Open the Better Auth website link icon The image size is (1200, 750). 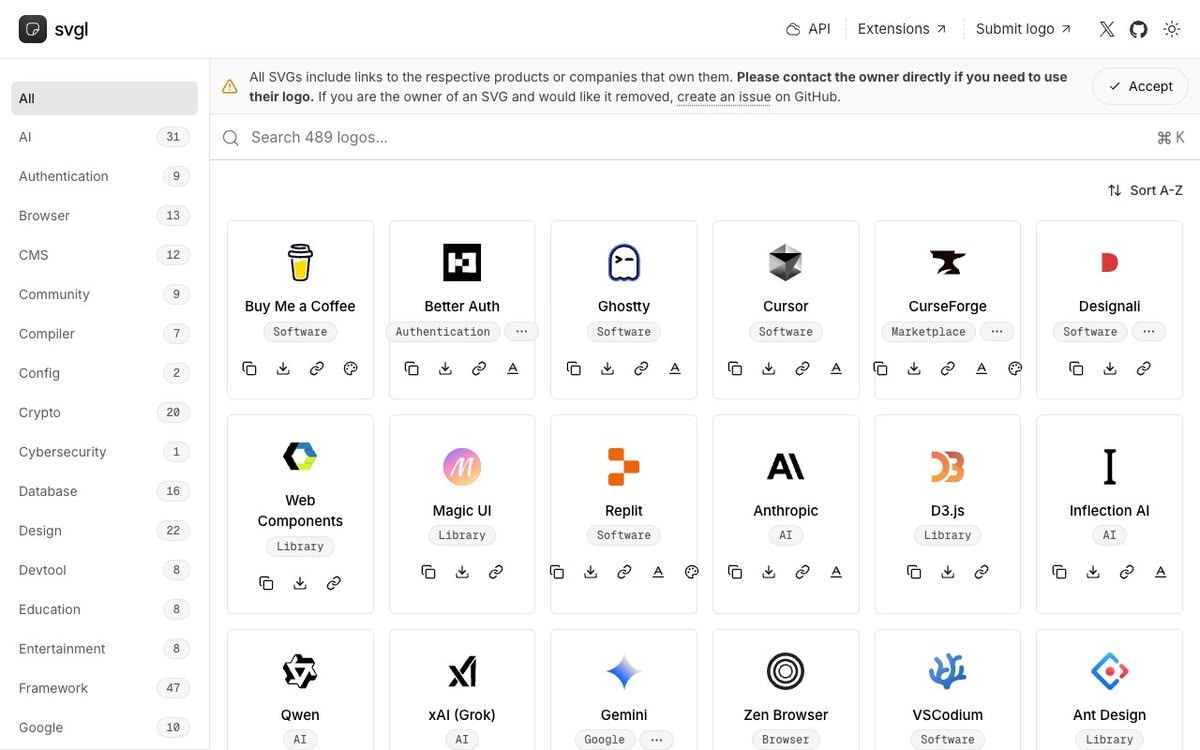click(479, 369)
